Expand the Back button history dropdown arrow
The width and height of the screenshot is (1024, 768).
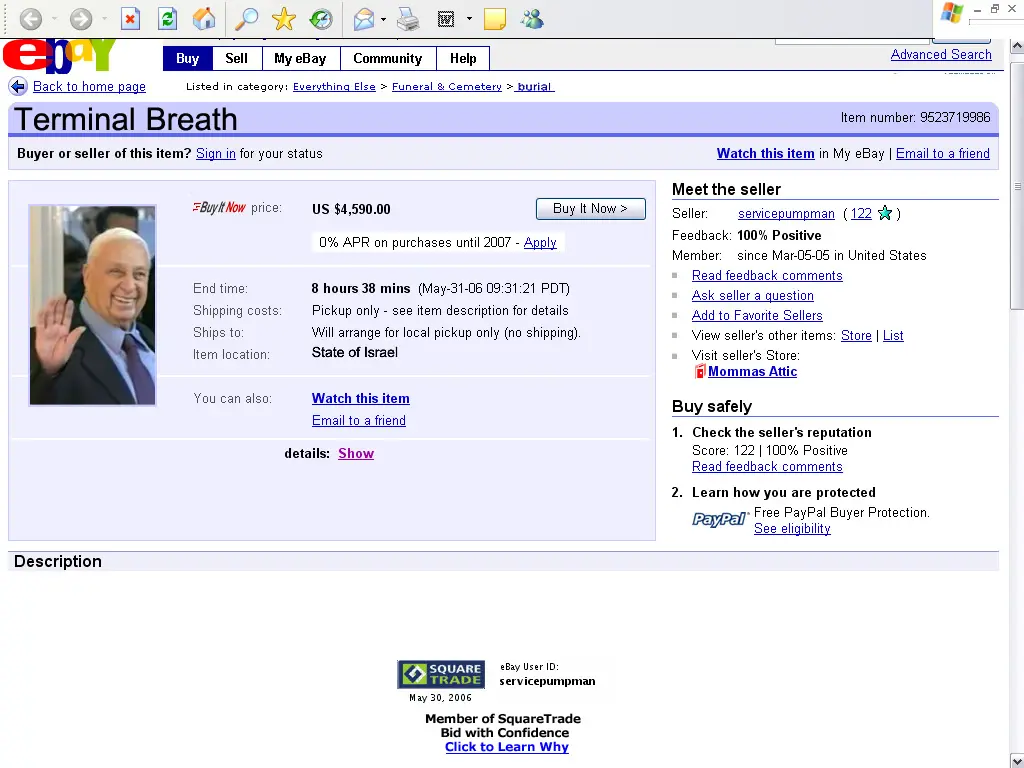click(54, 19)
